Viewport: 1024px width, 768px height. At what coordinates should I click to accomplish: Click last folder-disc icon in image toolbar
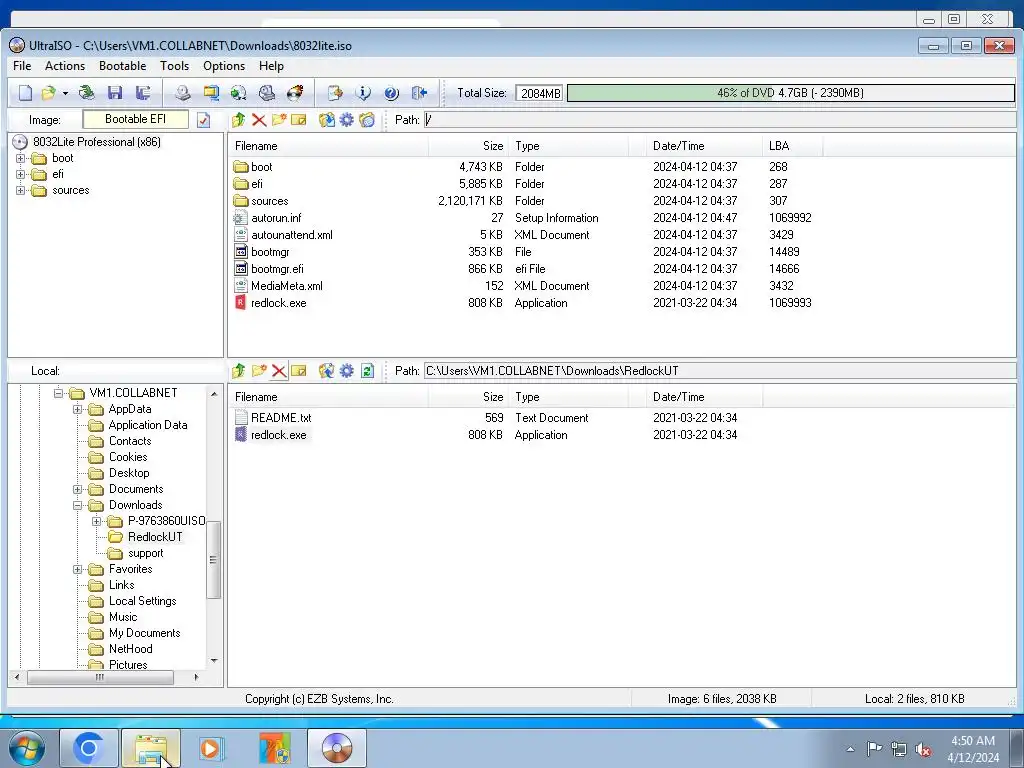point(367,120)
